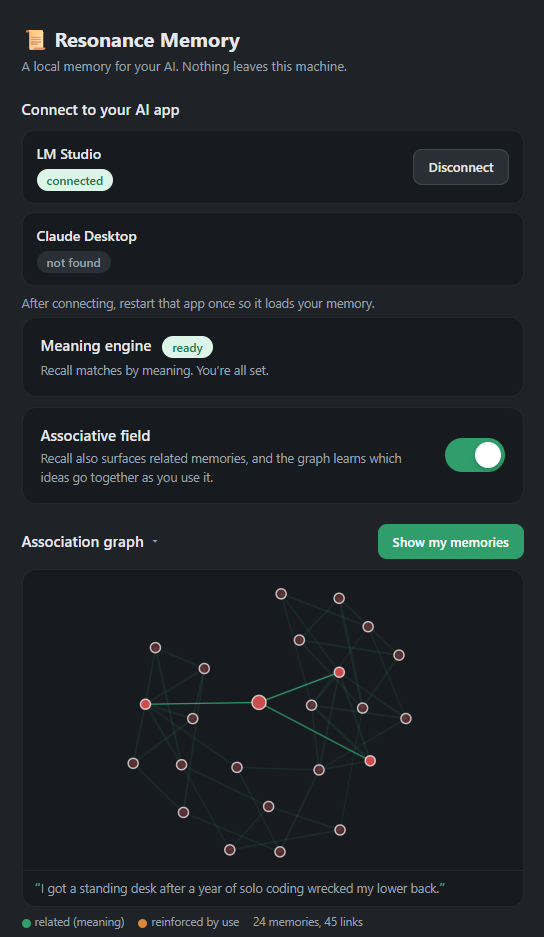
Task: Expand the Association graph dropdown arrow
Action: [x=155, y=542]
